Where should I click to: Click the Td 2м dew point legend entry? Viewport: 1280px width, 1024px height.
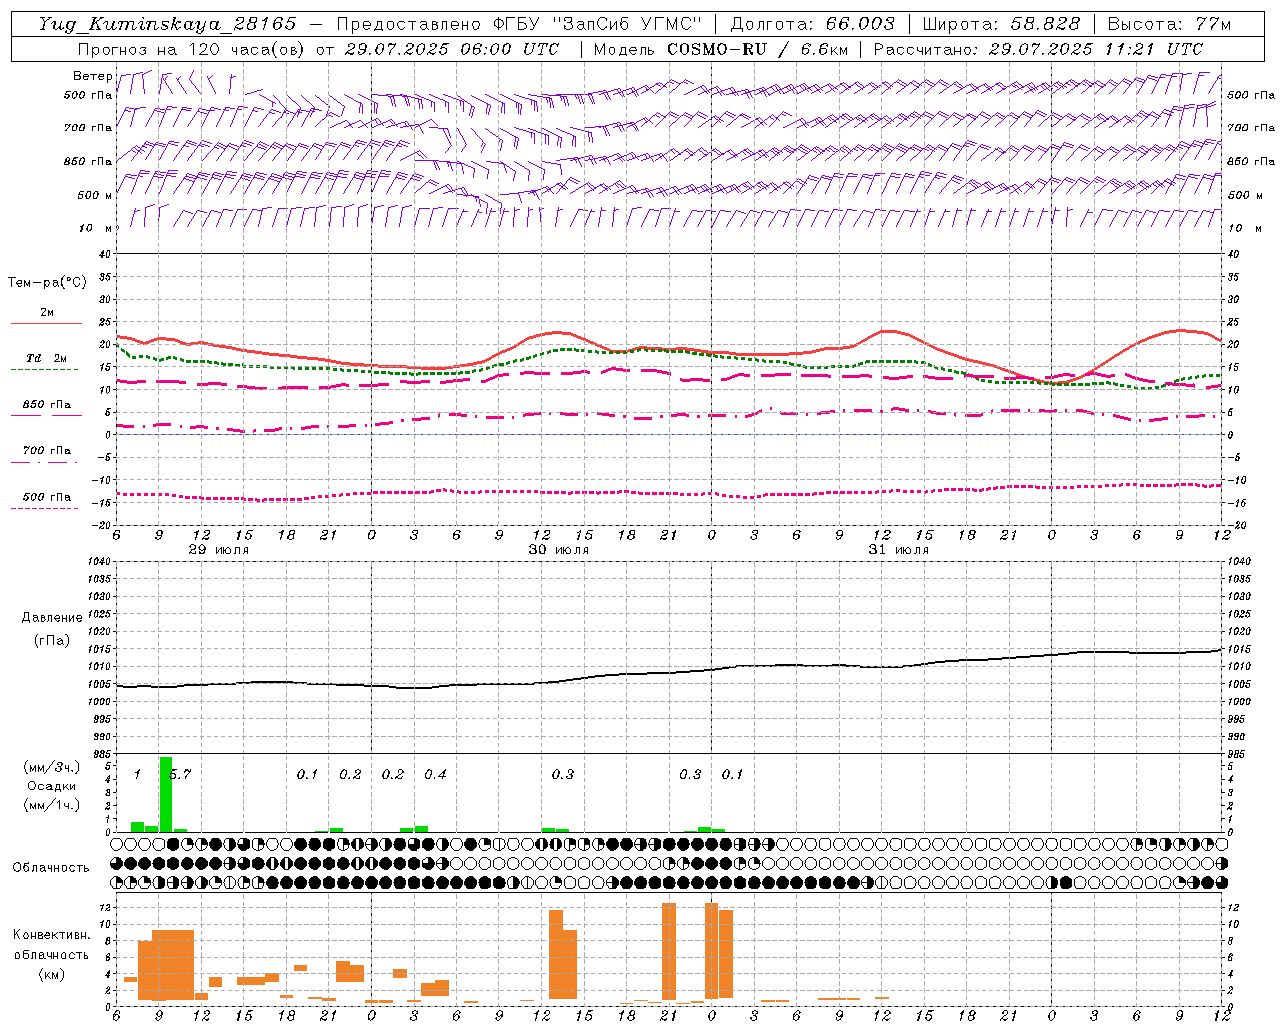pyautogui.click(x=46, y=358)
